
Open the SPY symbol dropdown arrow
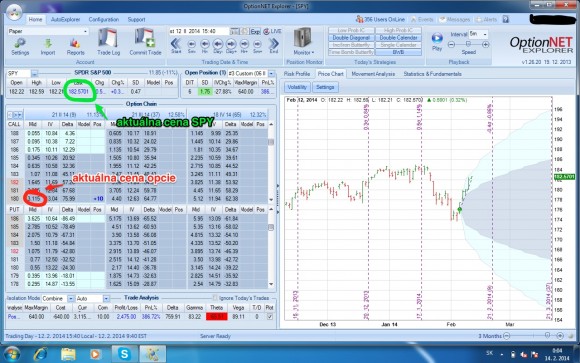pos(34,73)
